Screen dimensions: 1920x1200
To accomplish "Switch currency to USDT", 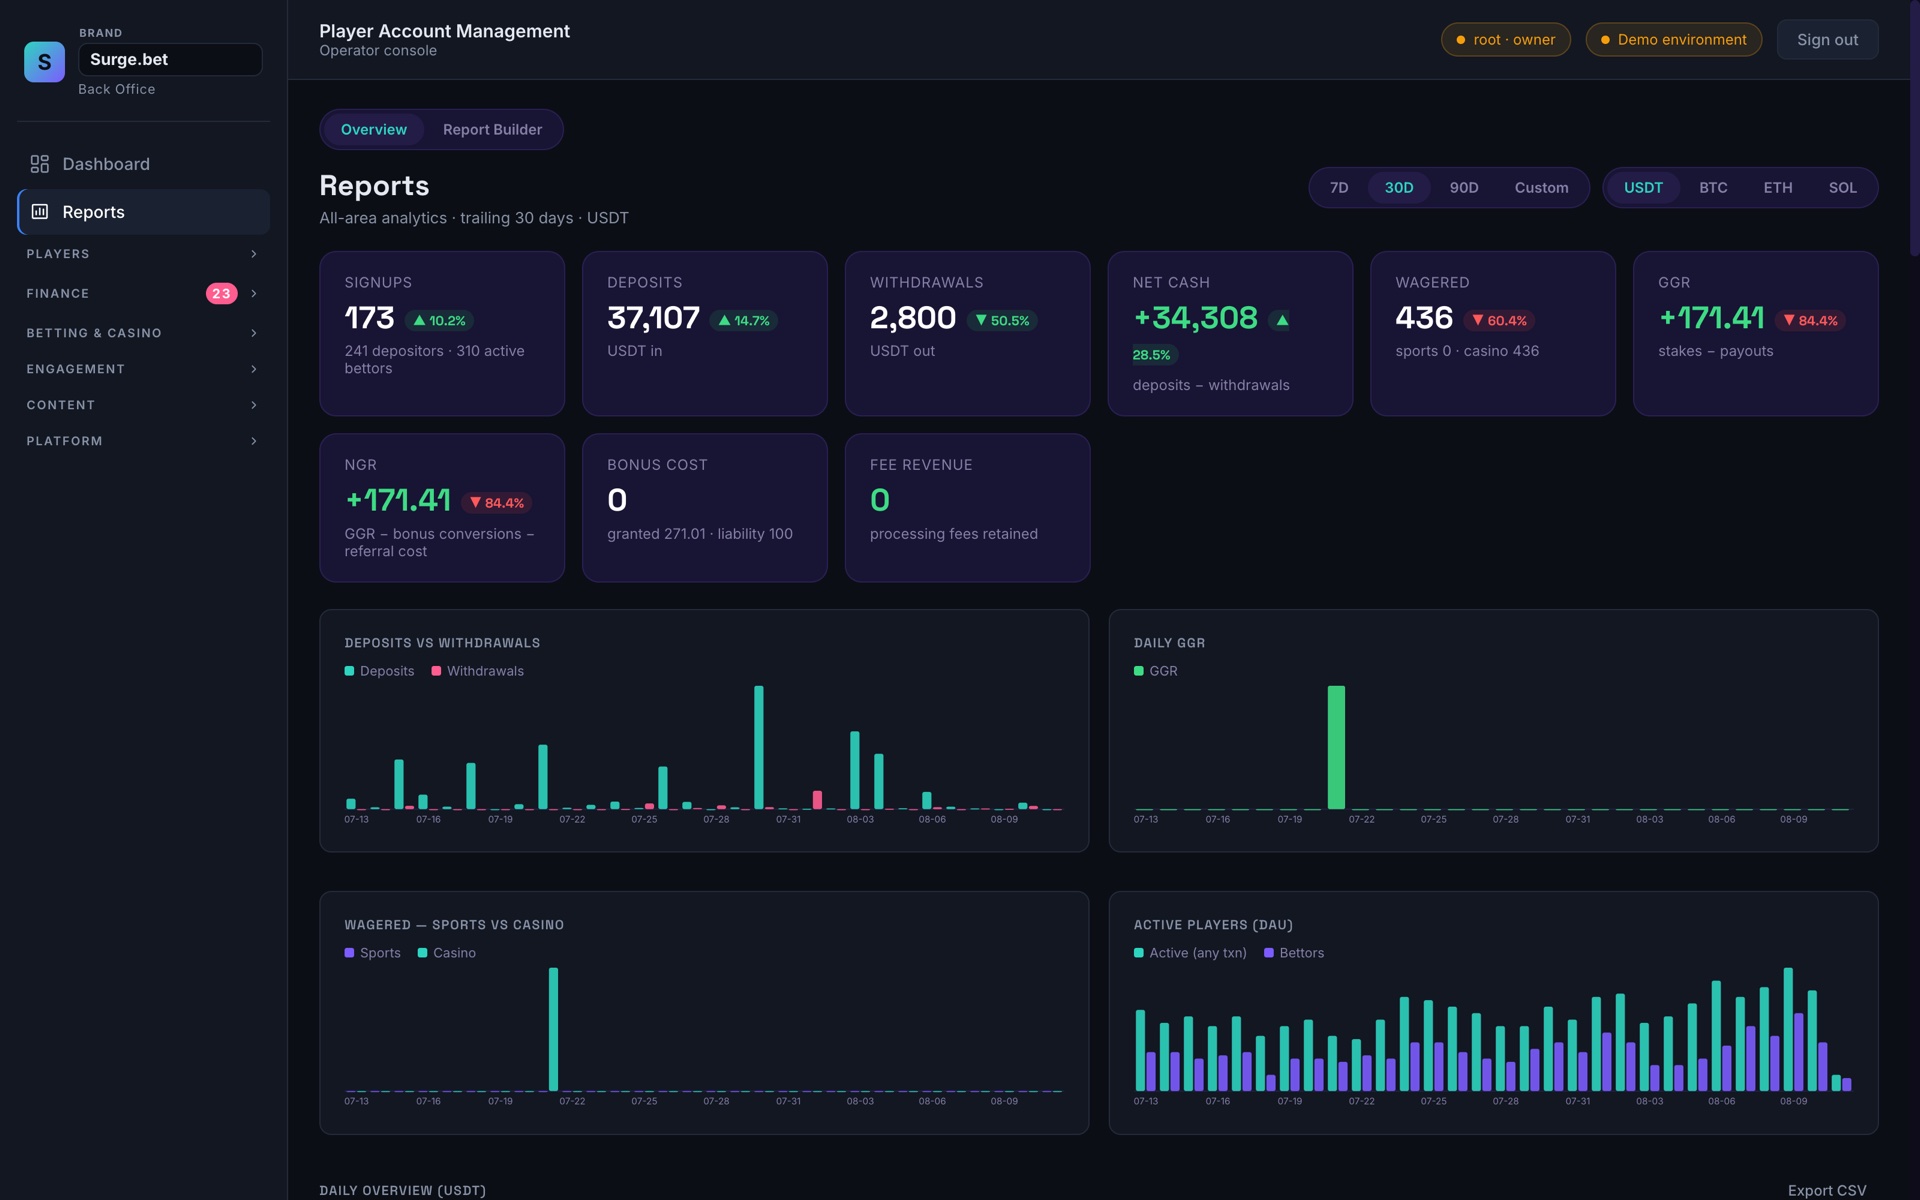I will tap(1643, 188).
